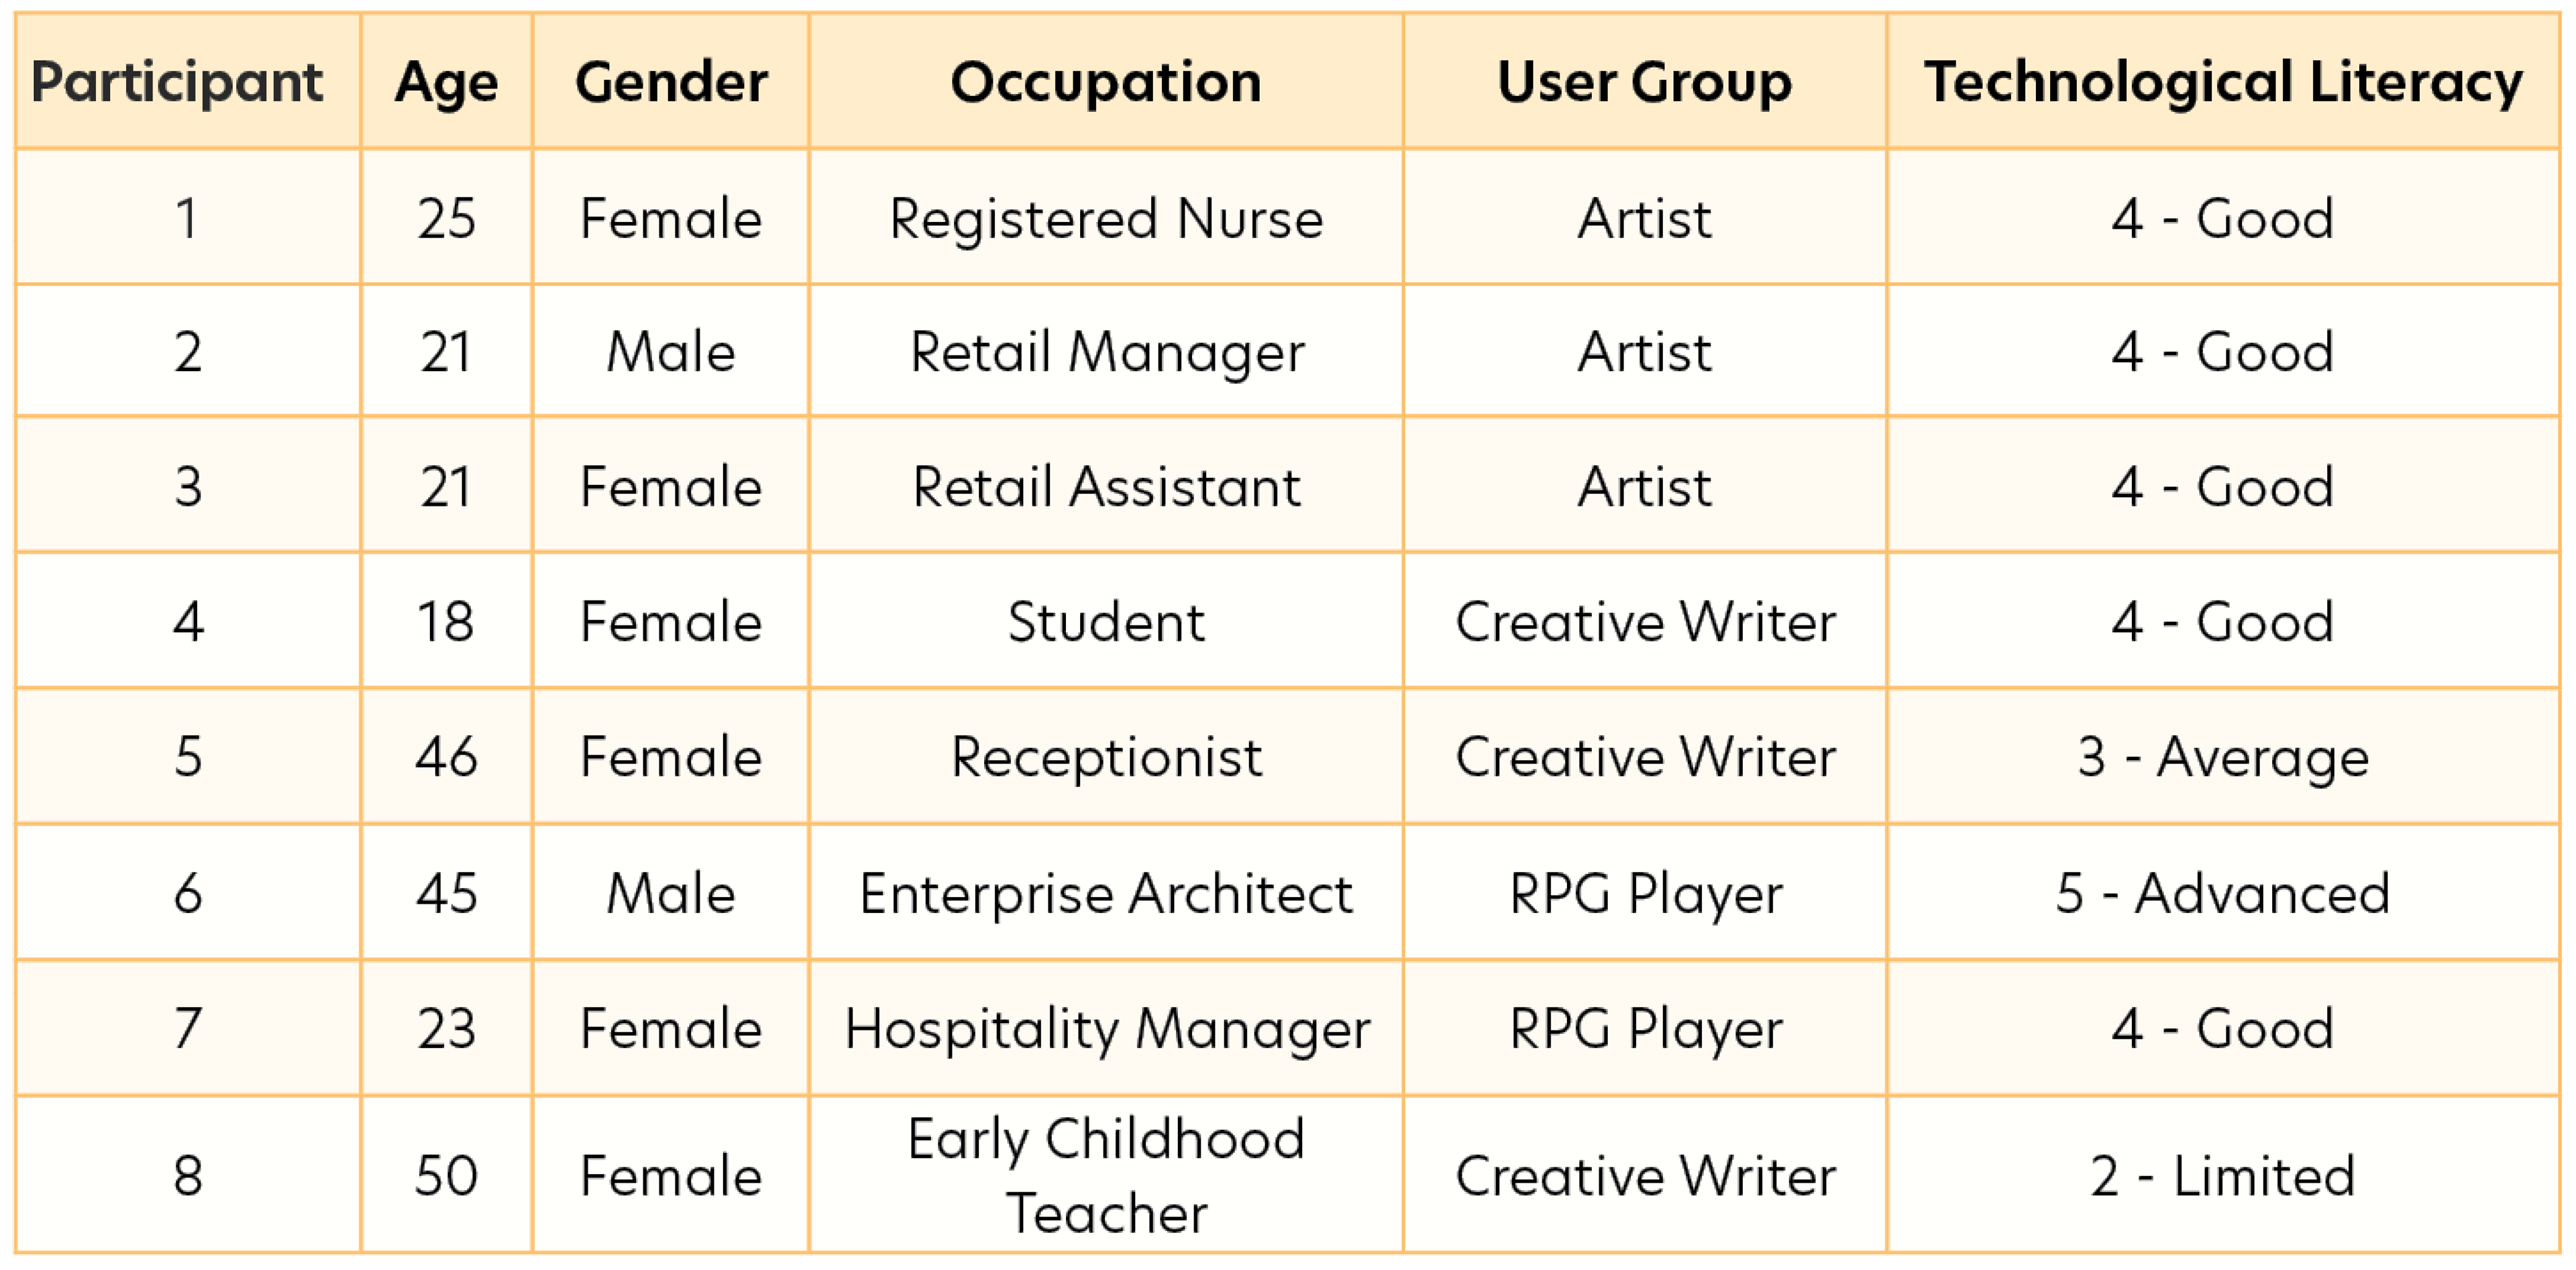2576x1270 pixels.
Task: Select the Retail Manager occupation cell
Action: pos(1106,351)
